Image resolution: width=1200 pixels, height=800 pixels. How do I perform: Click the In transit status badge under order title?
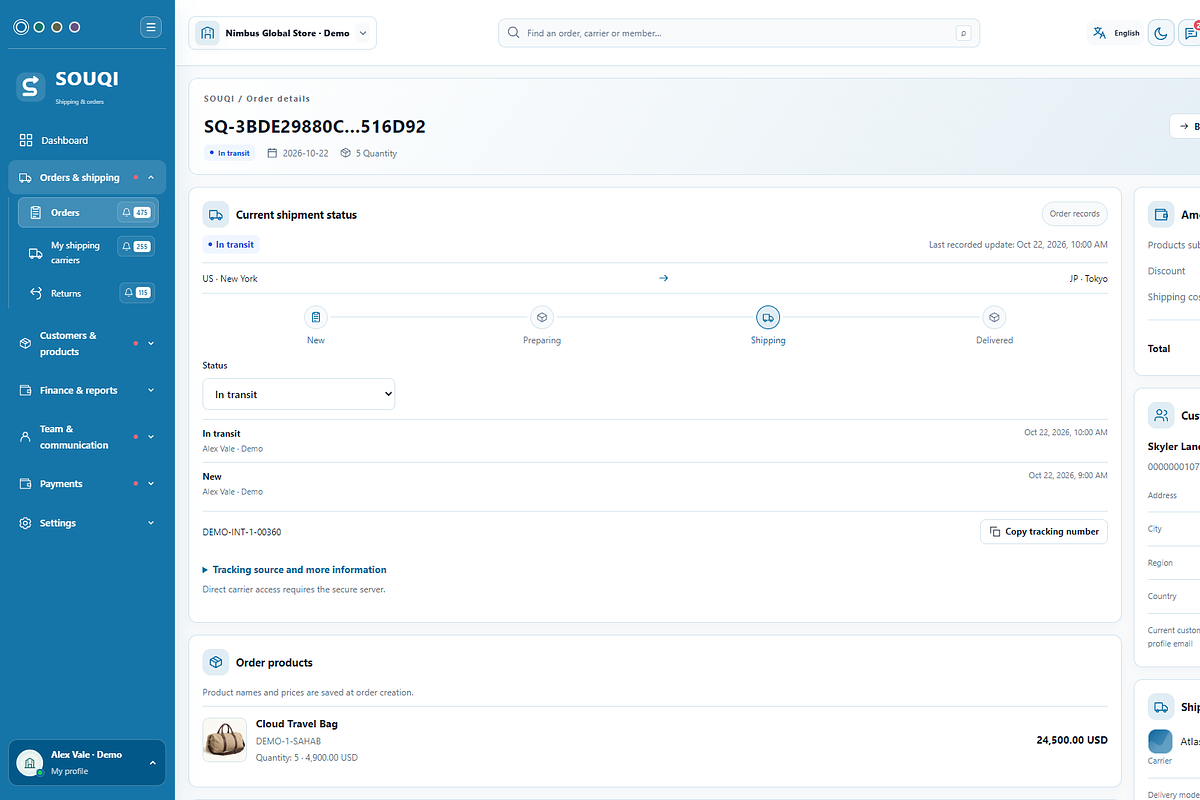coord(230,153)
